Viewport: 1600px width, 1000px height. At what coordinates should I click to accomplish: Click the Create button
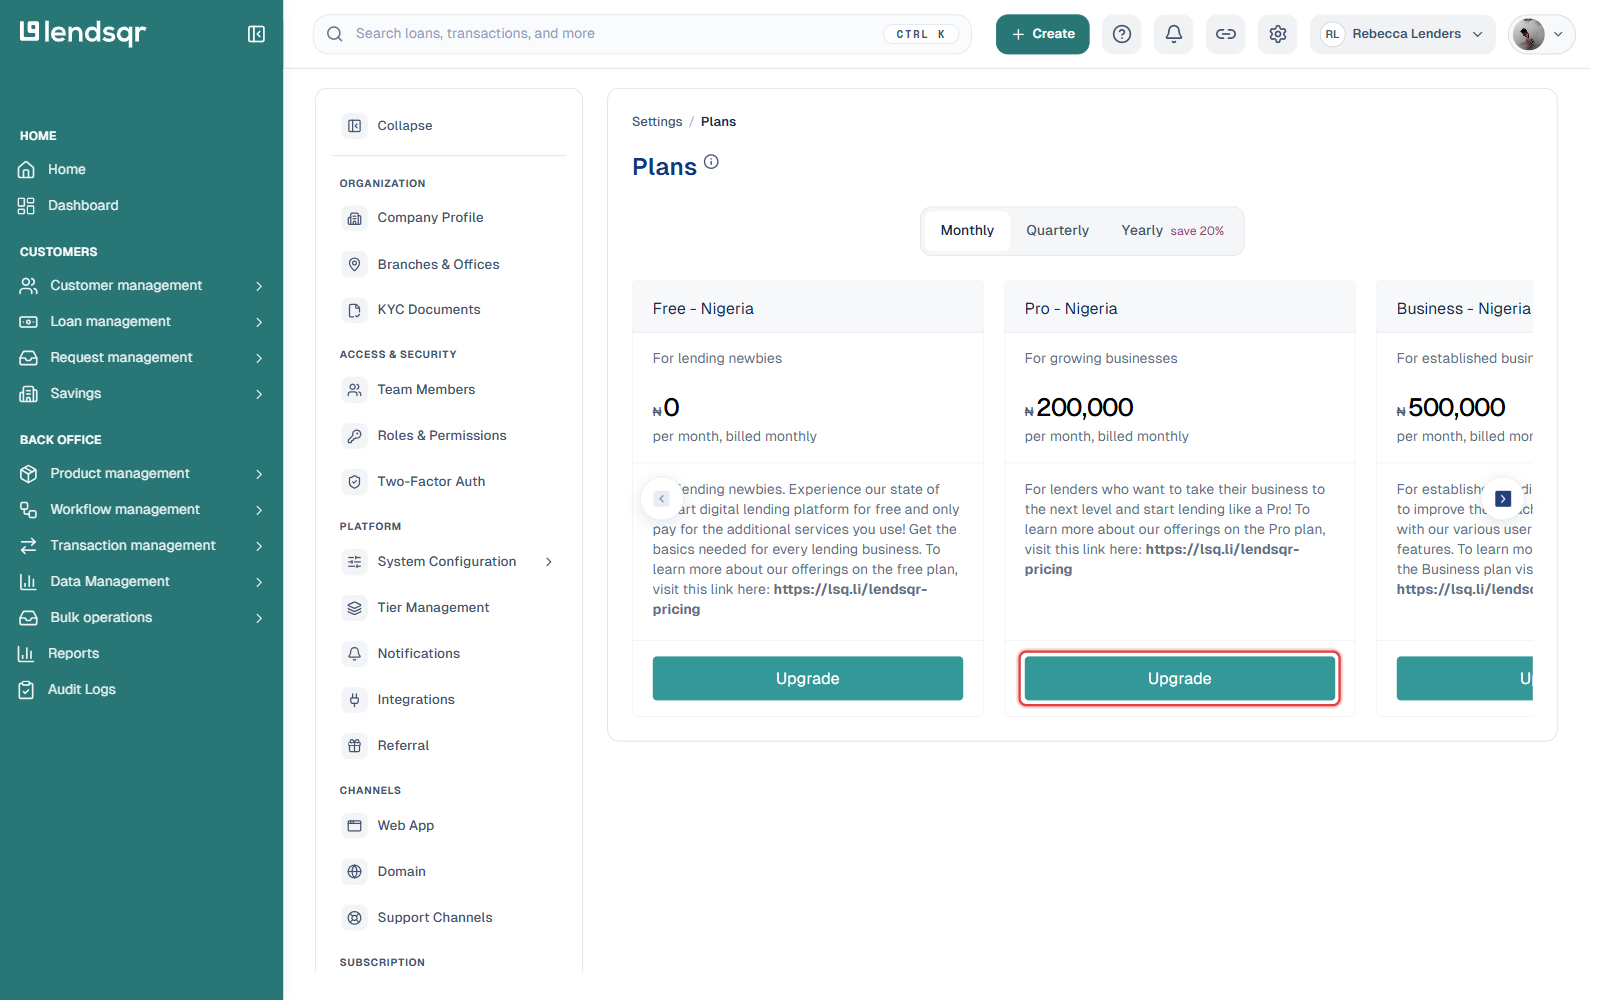[x=1042, y=34]
